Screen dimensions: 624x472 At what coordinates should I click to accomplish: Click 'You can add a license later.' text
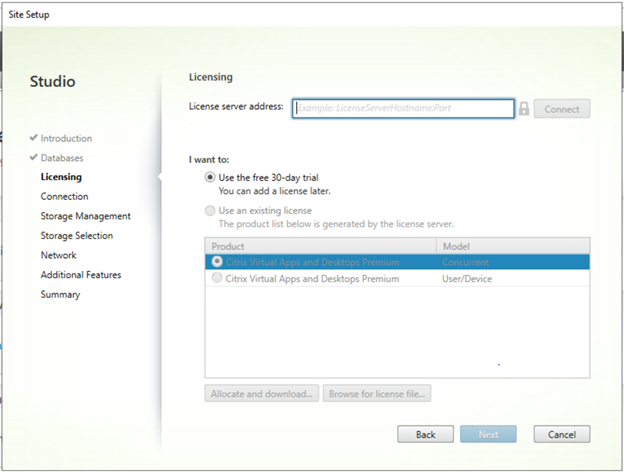(274, 191)
